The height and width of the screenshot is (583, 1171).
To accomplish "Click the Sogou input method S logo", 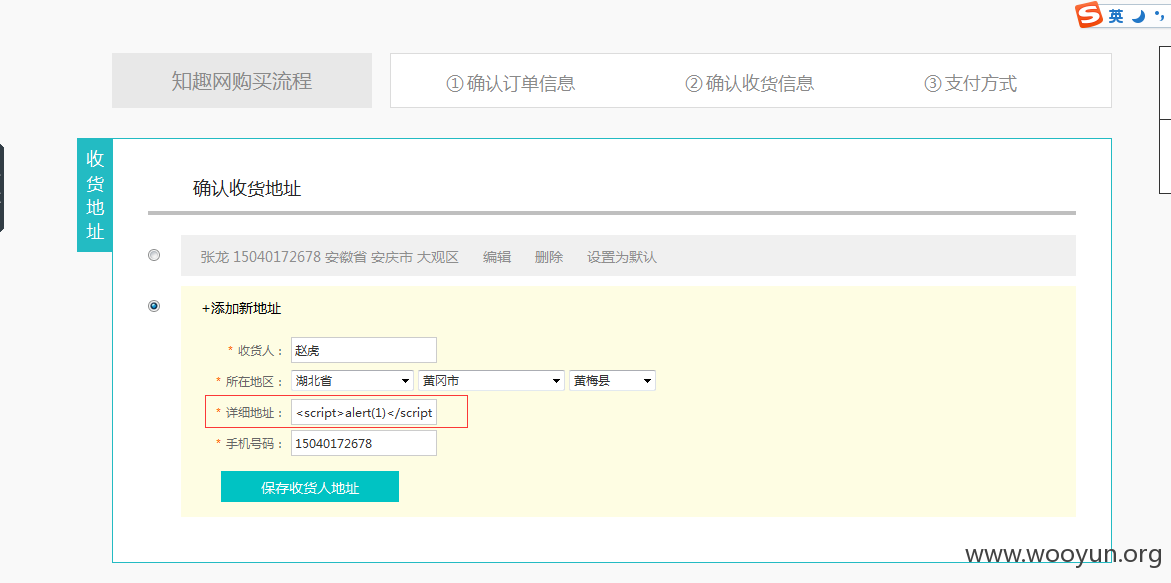I will tap(1090, 16).
